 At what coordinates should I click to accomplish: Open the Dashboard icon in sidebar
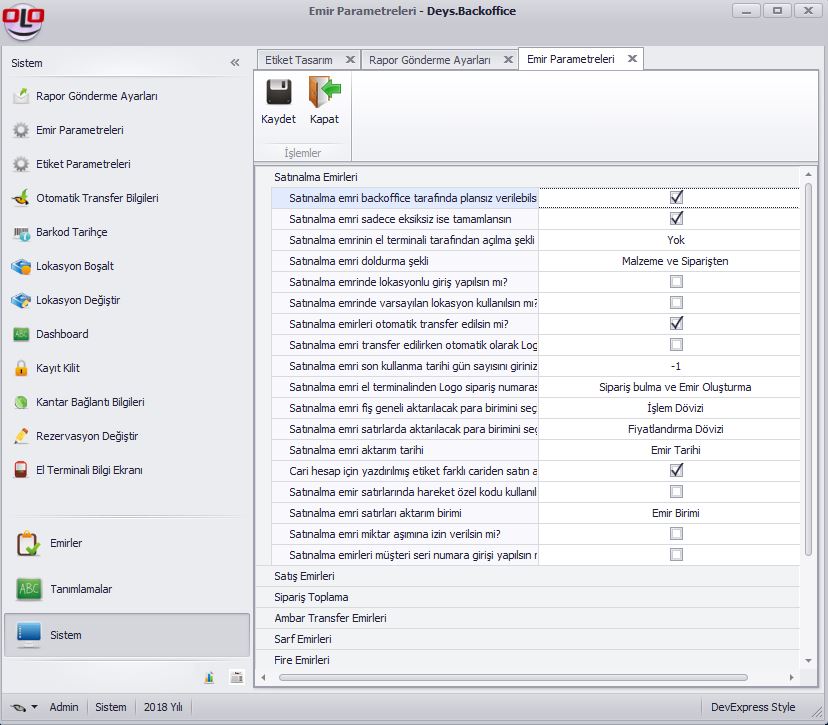point(21,334)
